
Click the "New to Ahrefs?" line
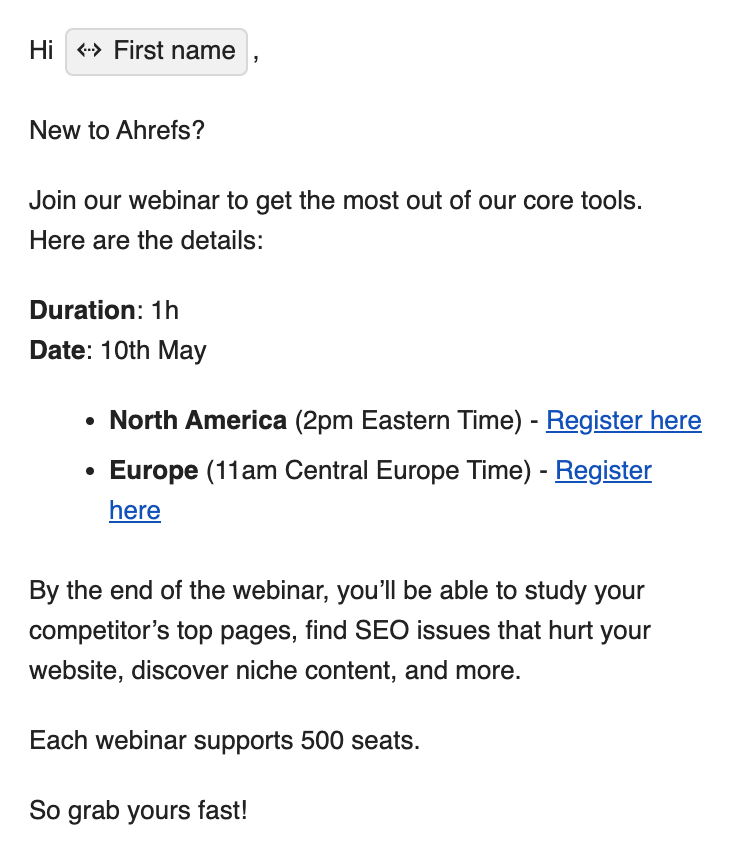tap(117, 130)
